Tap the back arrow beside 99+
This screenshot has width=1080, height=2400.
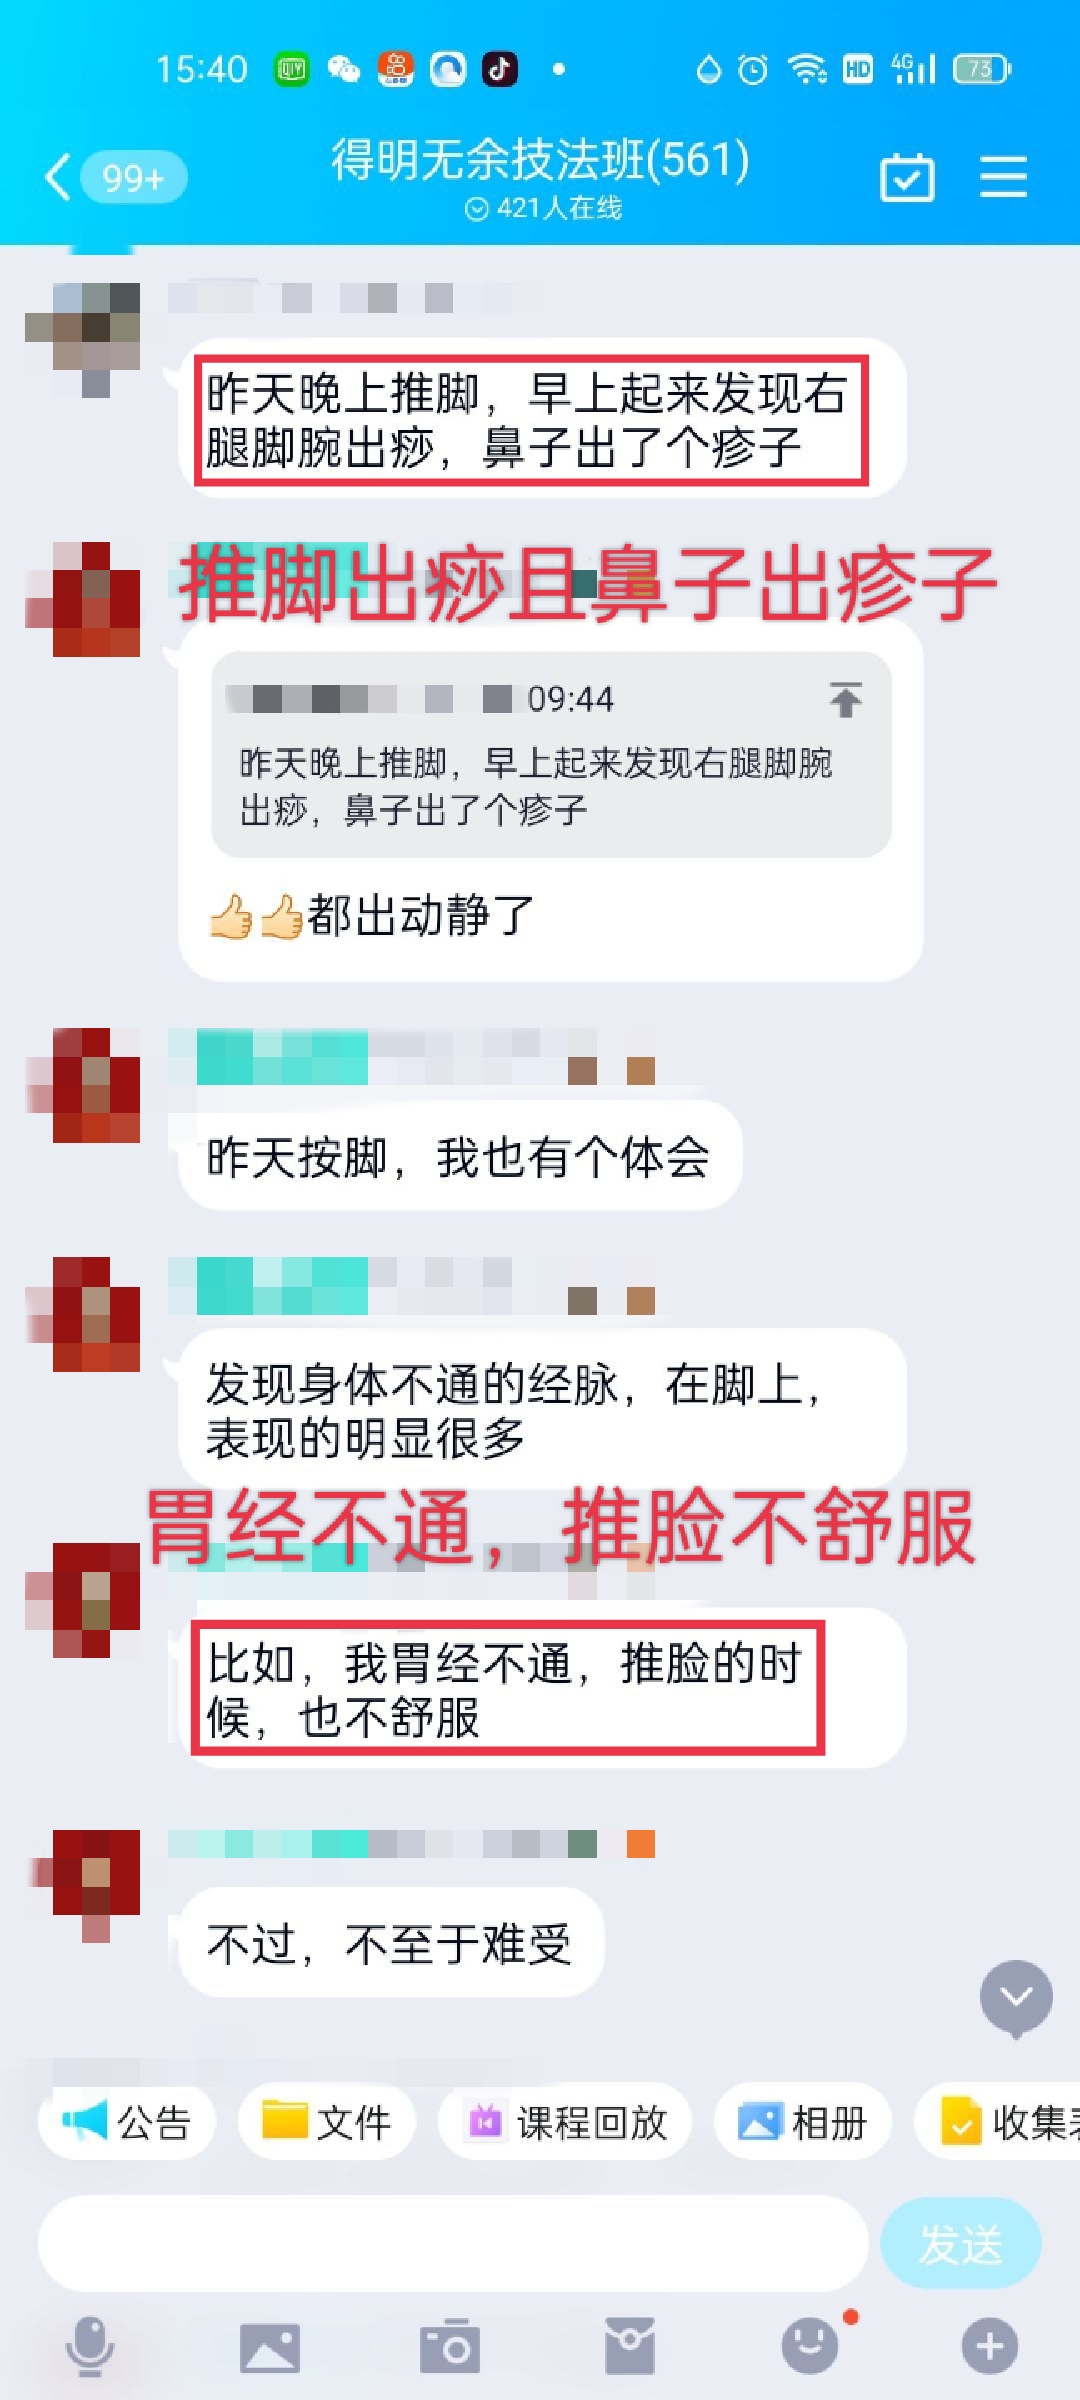(x=58, y=178)
